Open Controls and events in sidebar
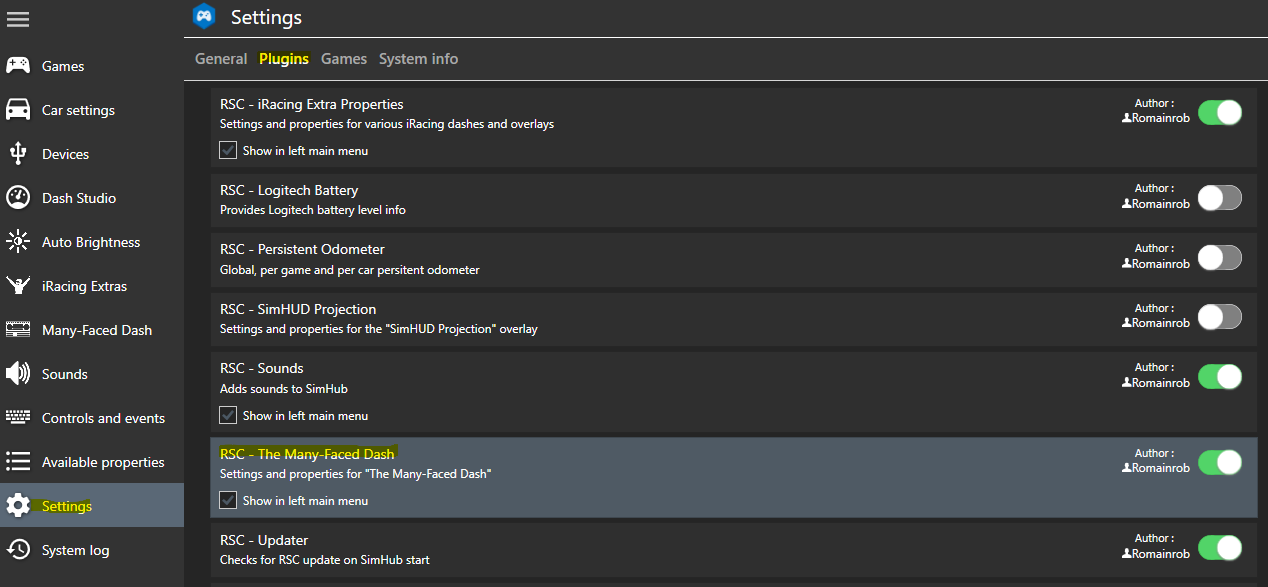Image resolution: width=1268 pixels, height=587 pixels. coord(92,418)
